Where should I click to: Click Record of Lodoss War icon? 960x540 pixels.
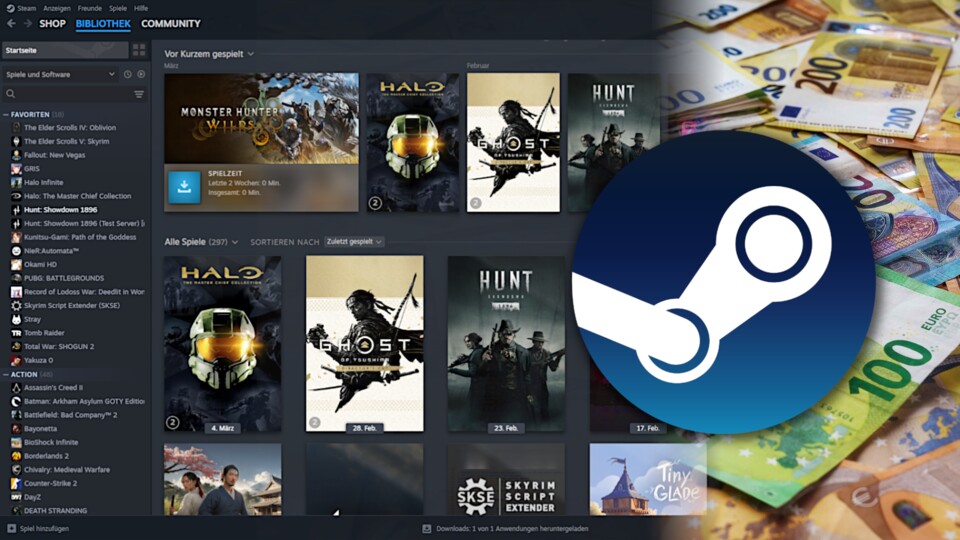tap(17, 292)
